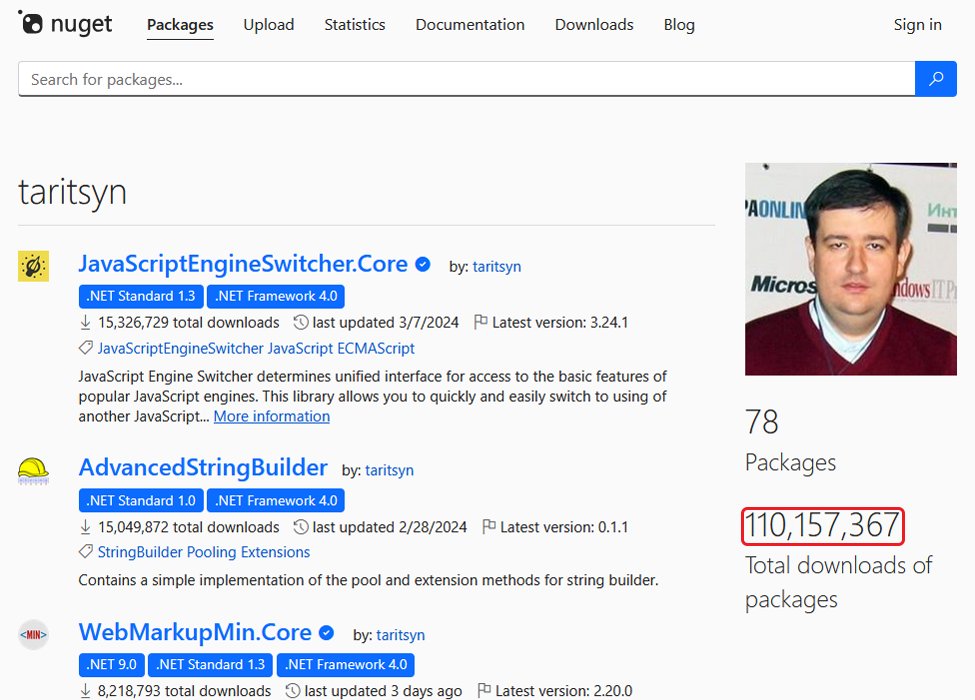Switch to the Upload section
Image resolution: width=975 pixels, height=700 pixels.
coord(268,24)
